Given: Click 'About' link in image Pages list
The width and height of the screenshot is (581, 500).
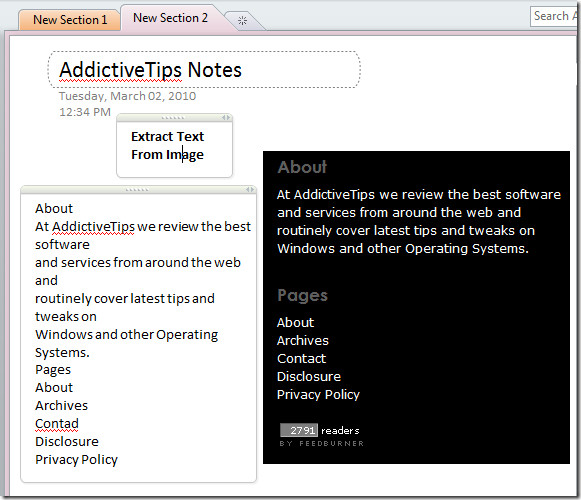Looking at the screenshot, I should (x=295, y=322).
